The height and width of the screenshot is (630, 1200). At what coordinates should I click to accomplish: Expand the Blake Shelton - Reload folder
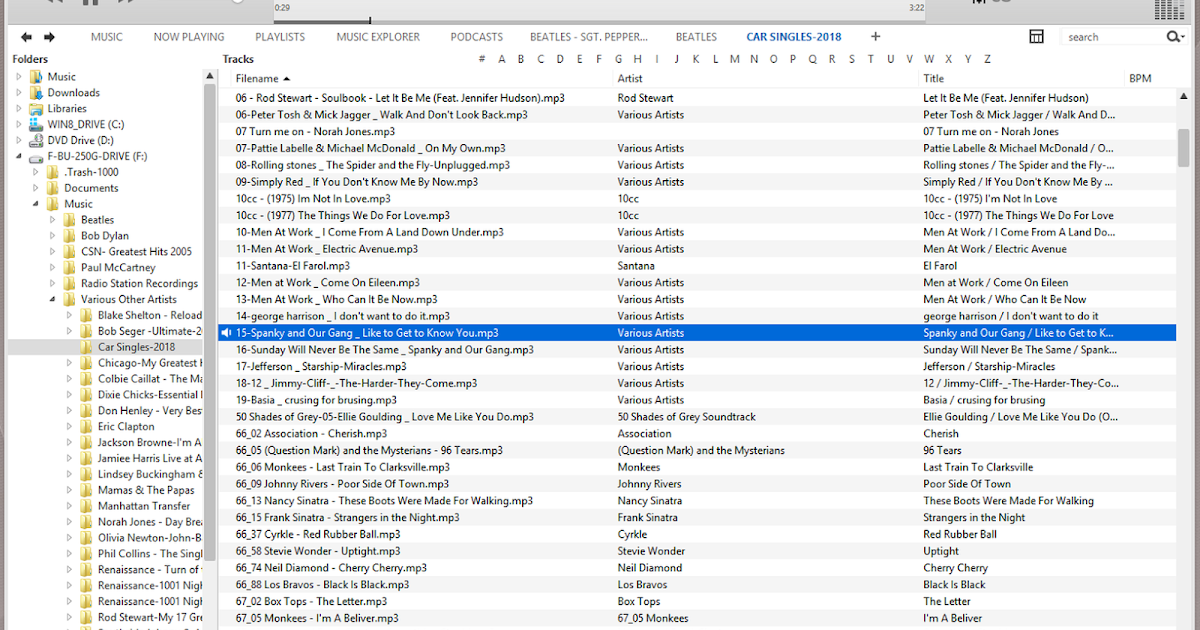[x=69, y=315]
